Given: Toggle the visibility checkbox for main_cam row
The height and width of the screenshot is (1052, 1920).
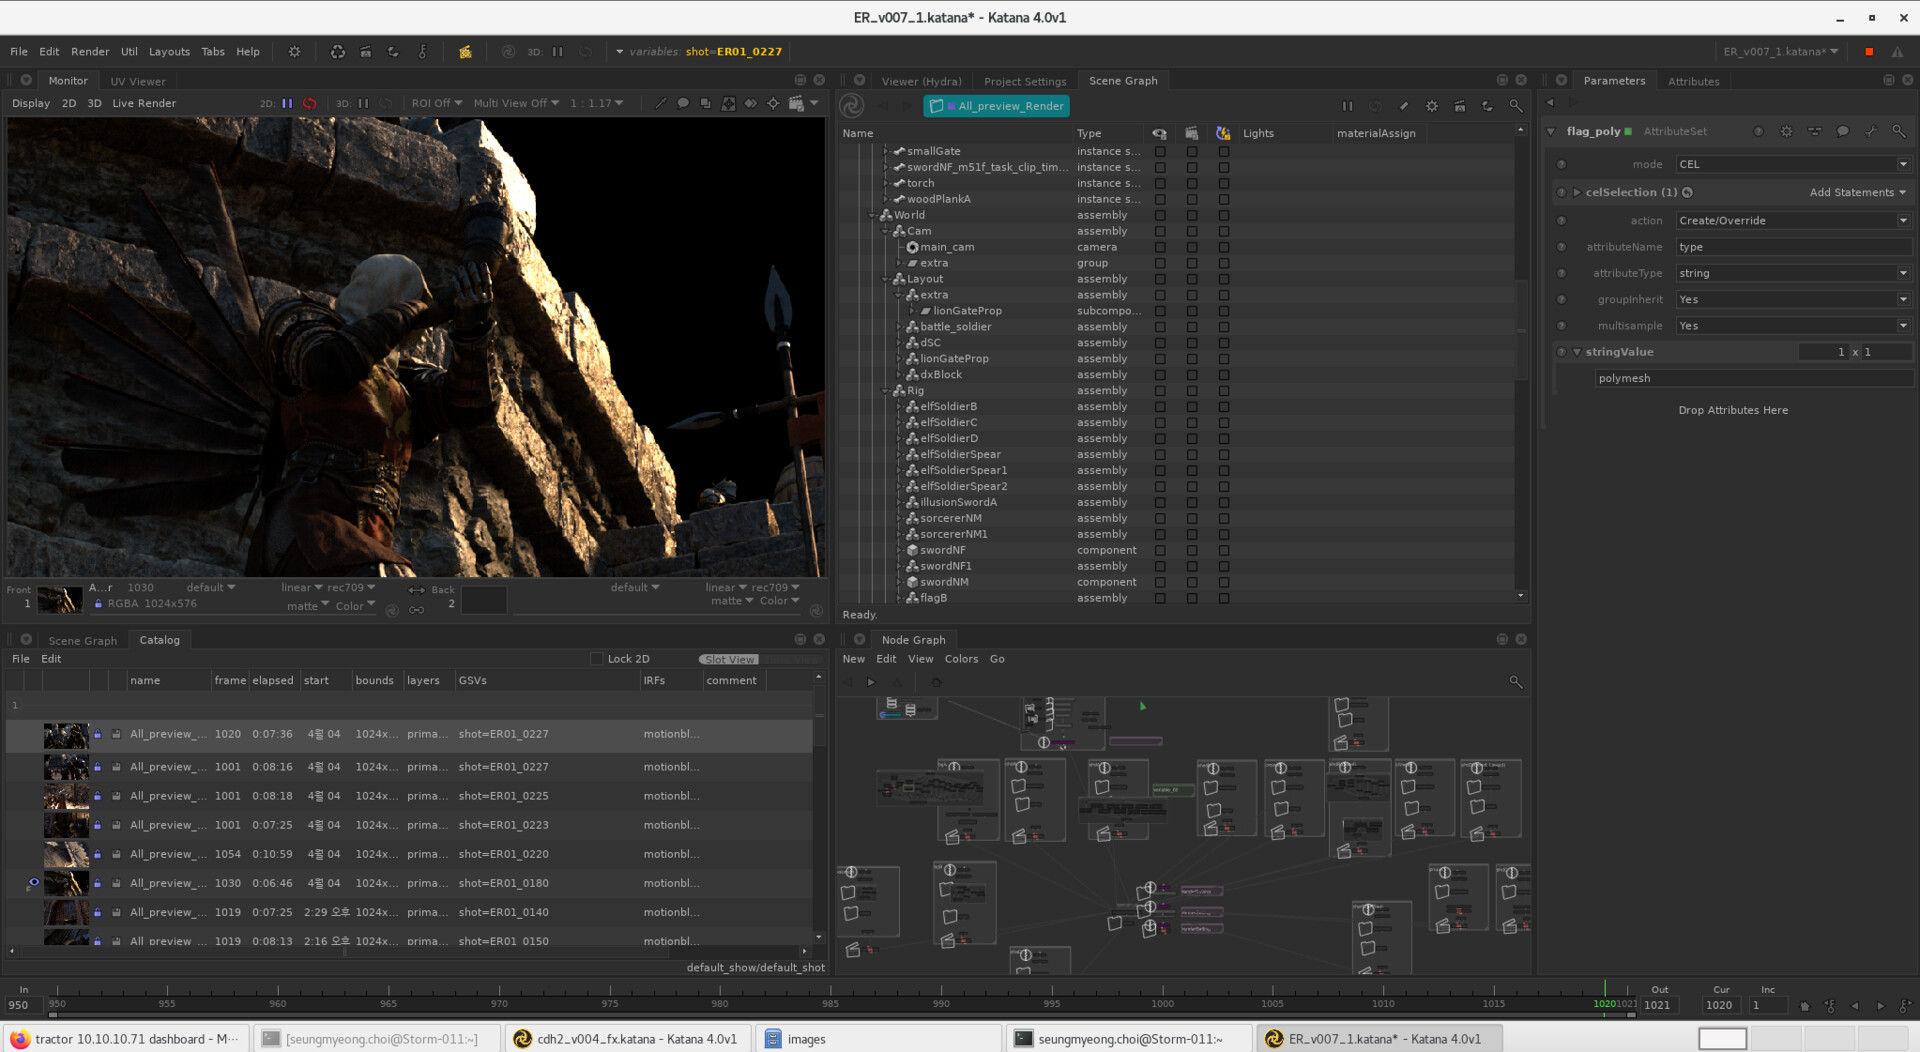Looking at the screenshot, I should point(1160,247).
